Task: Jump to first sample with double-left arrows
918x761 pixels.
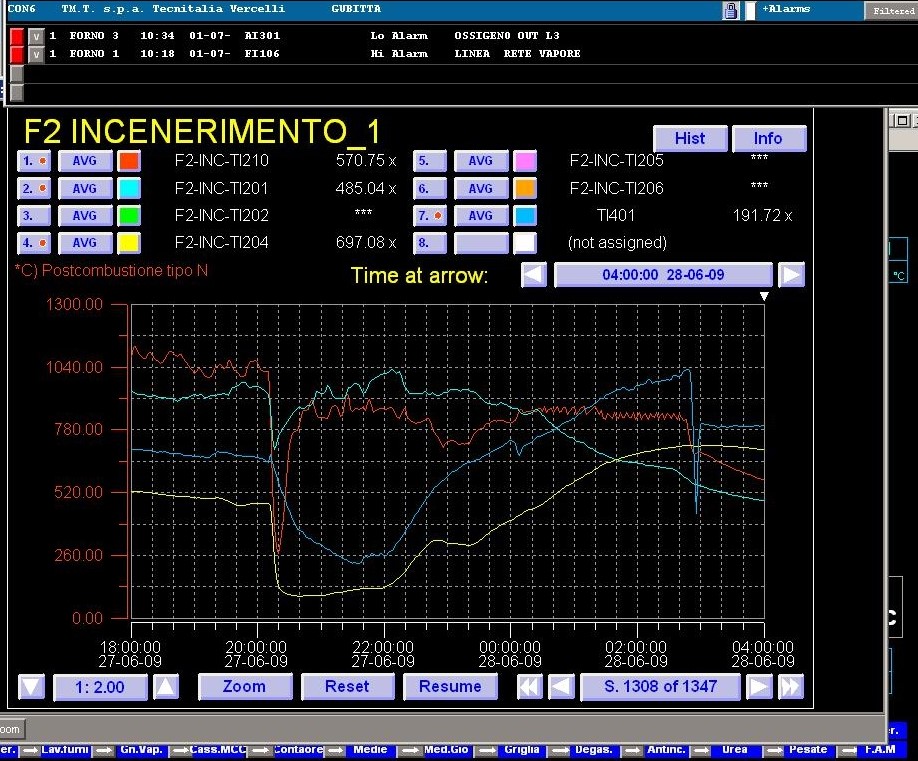Action: [x=530, y=687]
